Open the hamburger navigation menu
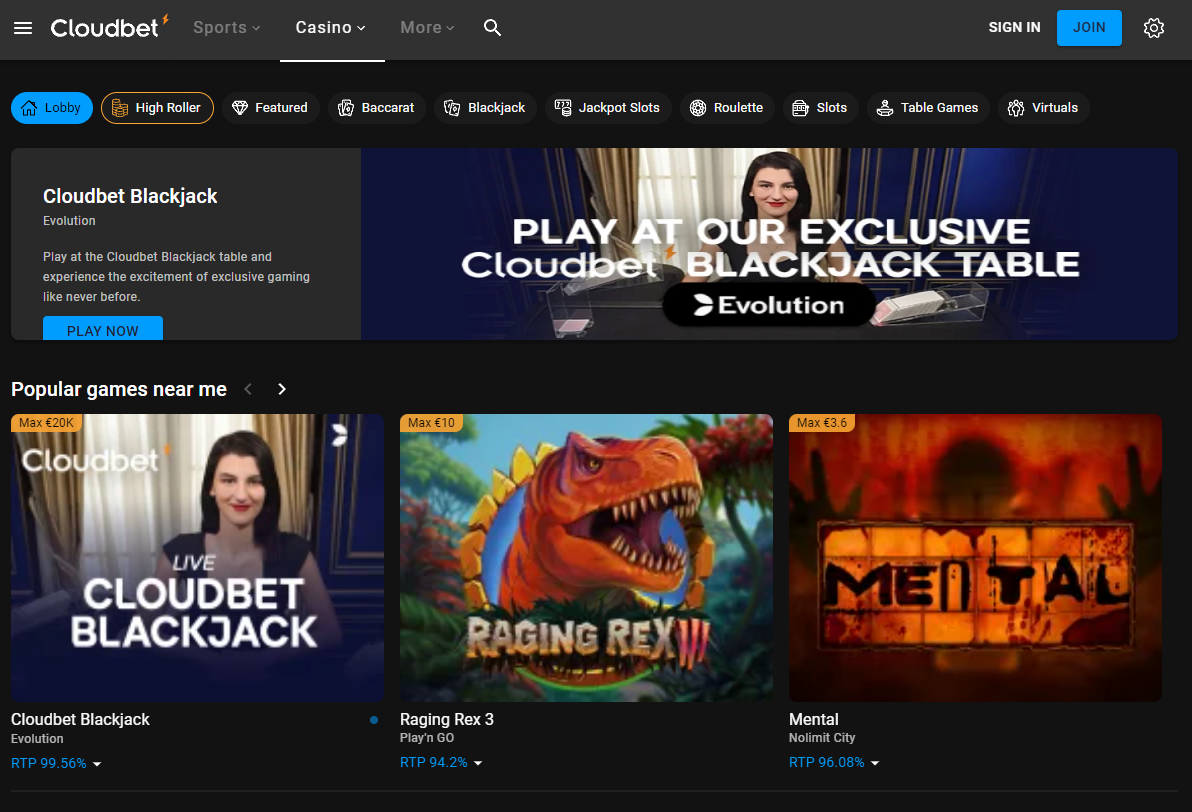The image size is (1192, 812). tap(23, 28)
